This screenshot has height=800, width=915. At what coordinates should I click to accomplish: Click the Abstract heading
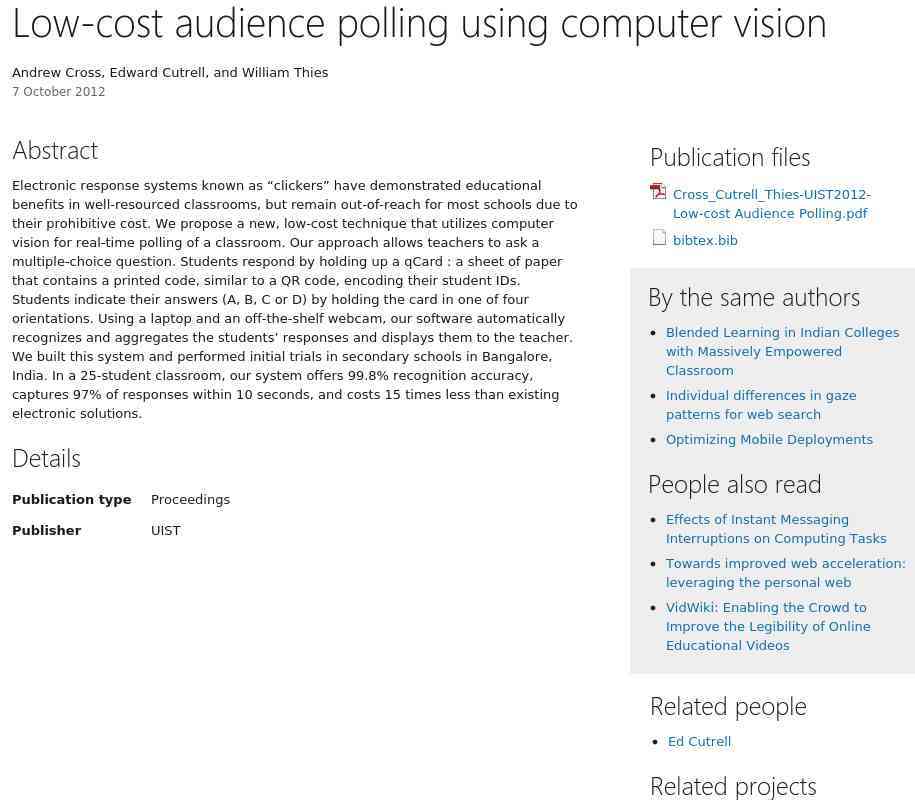(55, 151)
